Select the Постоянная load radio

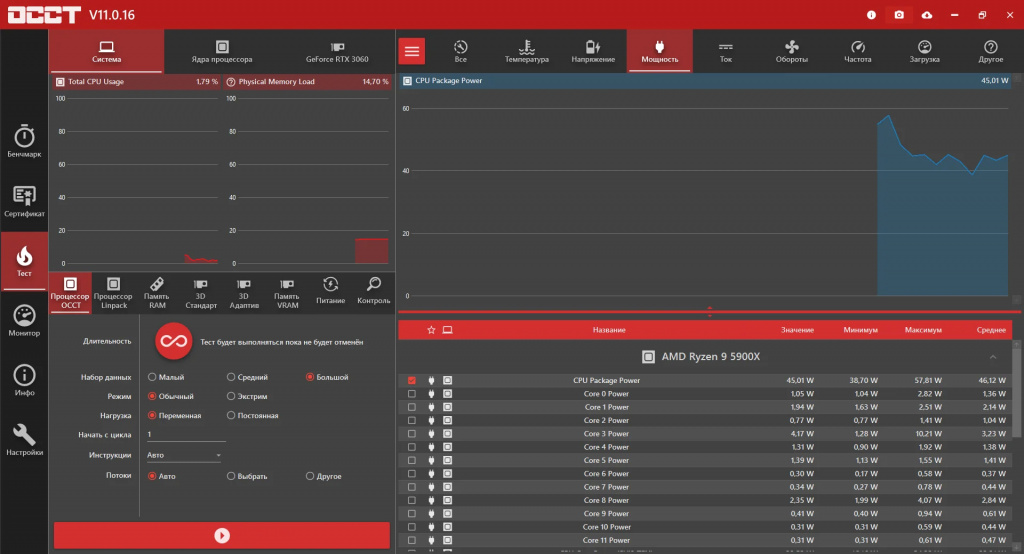click(231, 416)
